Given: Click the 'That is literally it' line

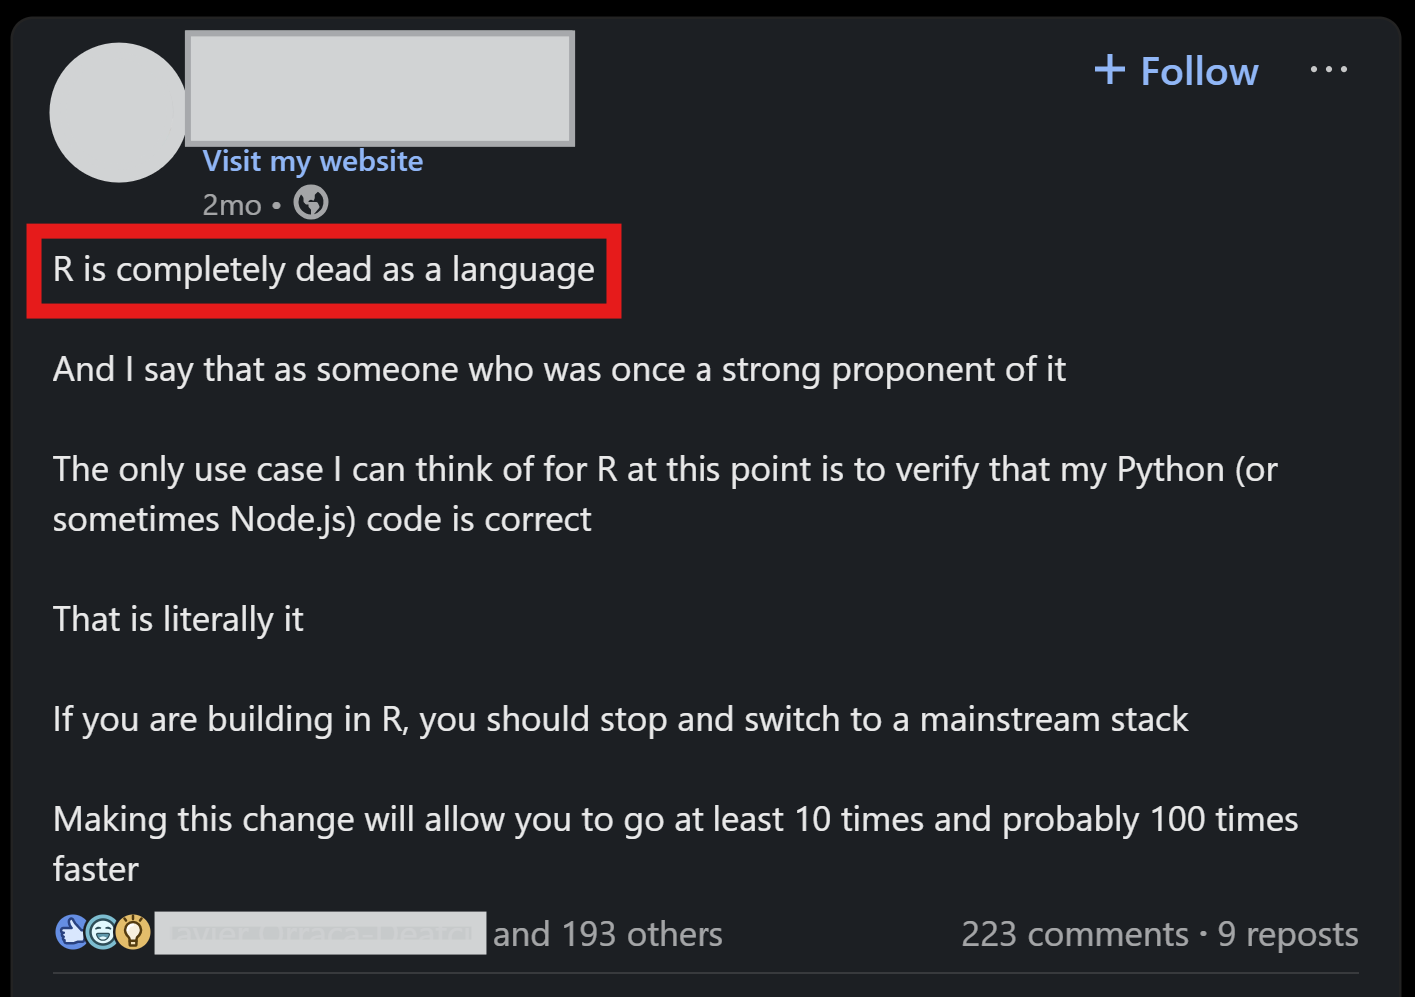Looking at the screenshot, I should (178, 620).
